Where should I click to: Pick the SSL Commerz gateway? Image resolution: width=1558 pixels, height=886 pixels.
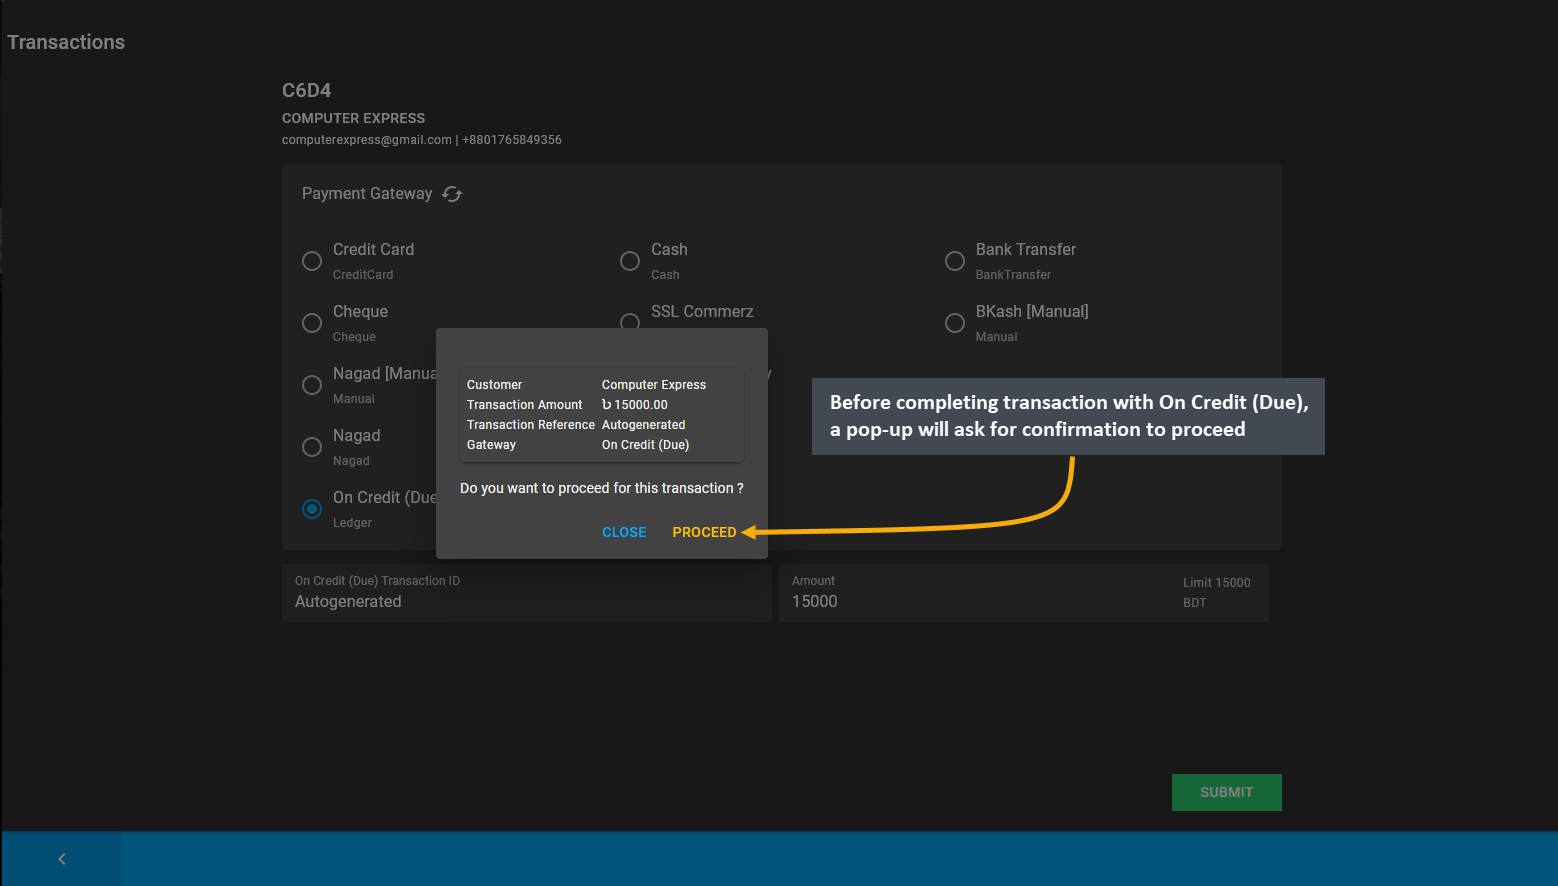point(630,320)
